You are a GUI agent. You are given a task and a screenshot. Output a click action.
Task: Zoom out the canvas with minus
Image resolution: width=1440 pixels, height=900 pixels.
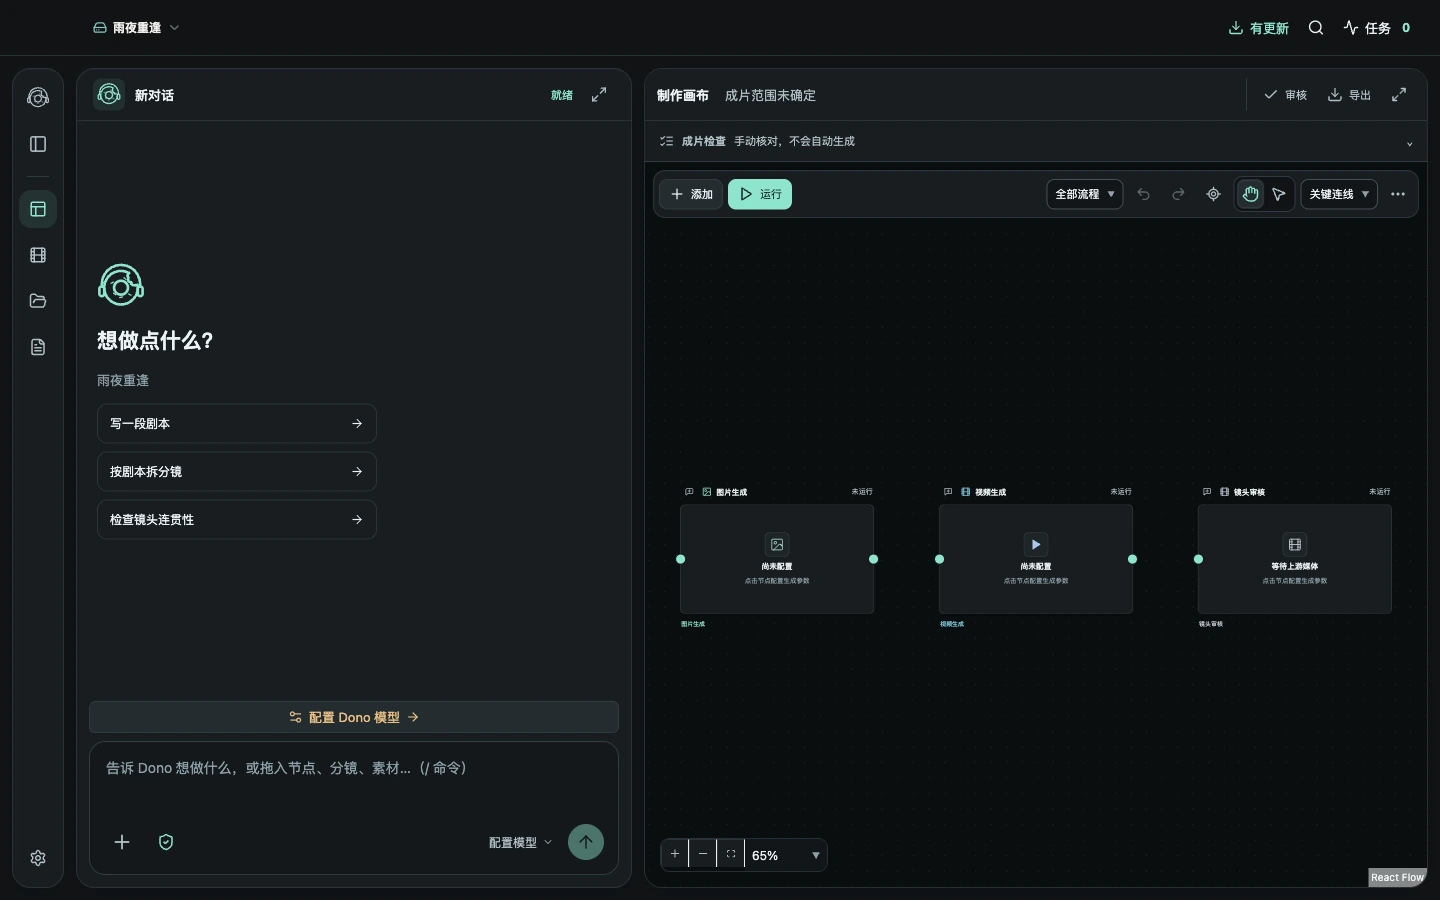point(703,854)
